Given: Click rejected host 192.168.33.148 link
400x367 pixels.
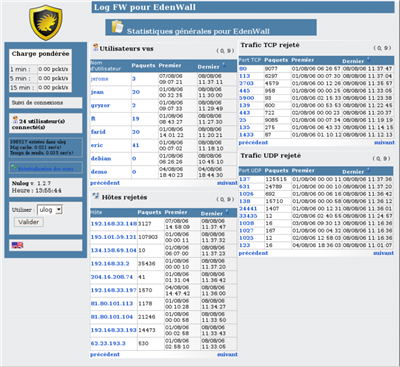Looking at the screenshot, I should pos(114,224).
